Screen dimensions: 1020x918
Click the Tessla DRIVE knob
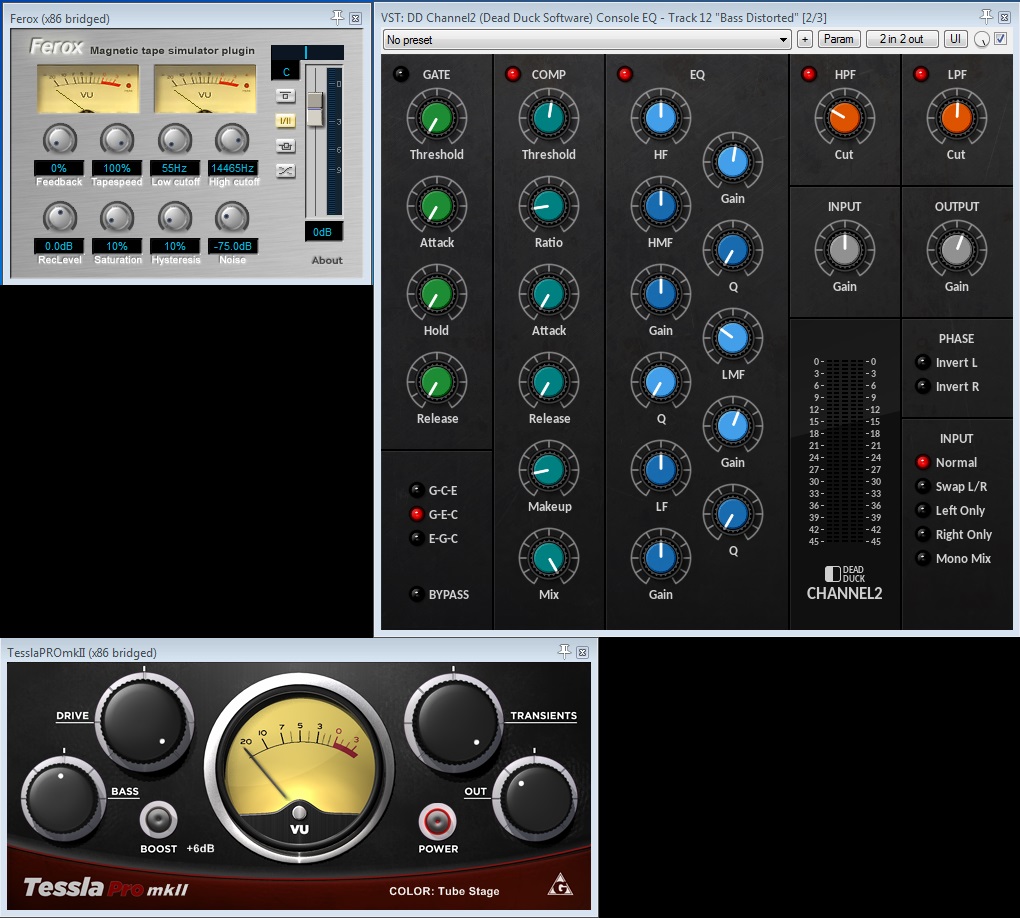(144, 723)
